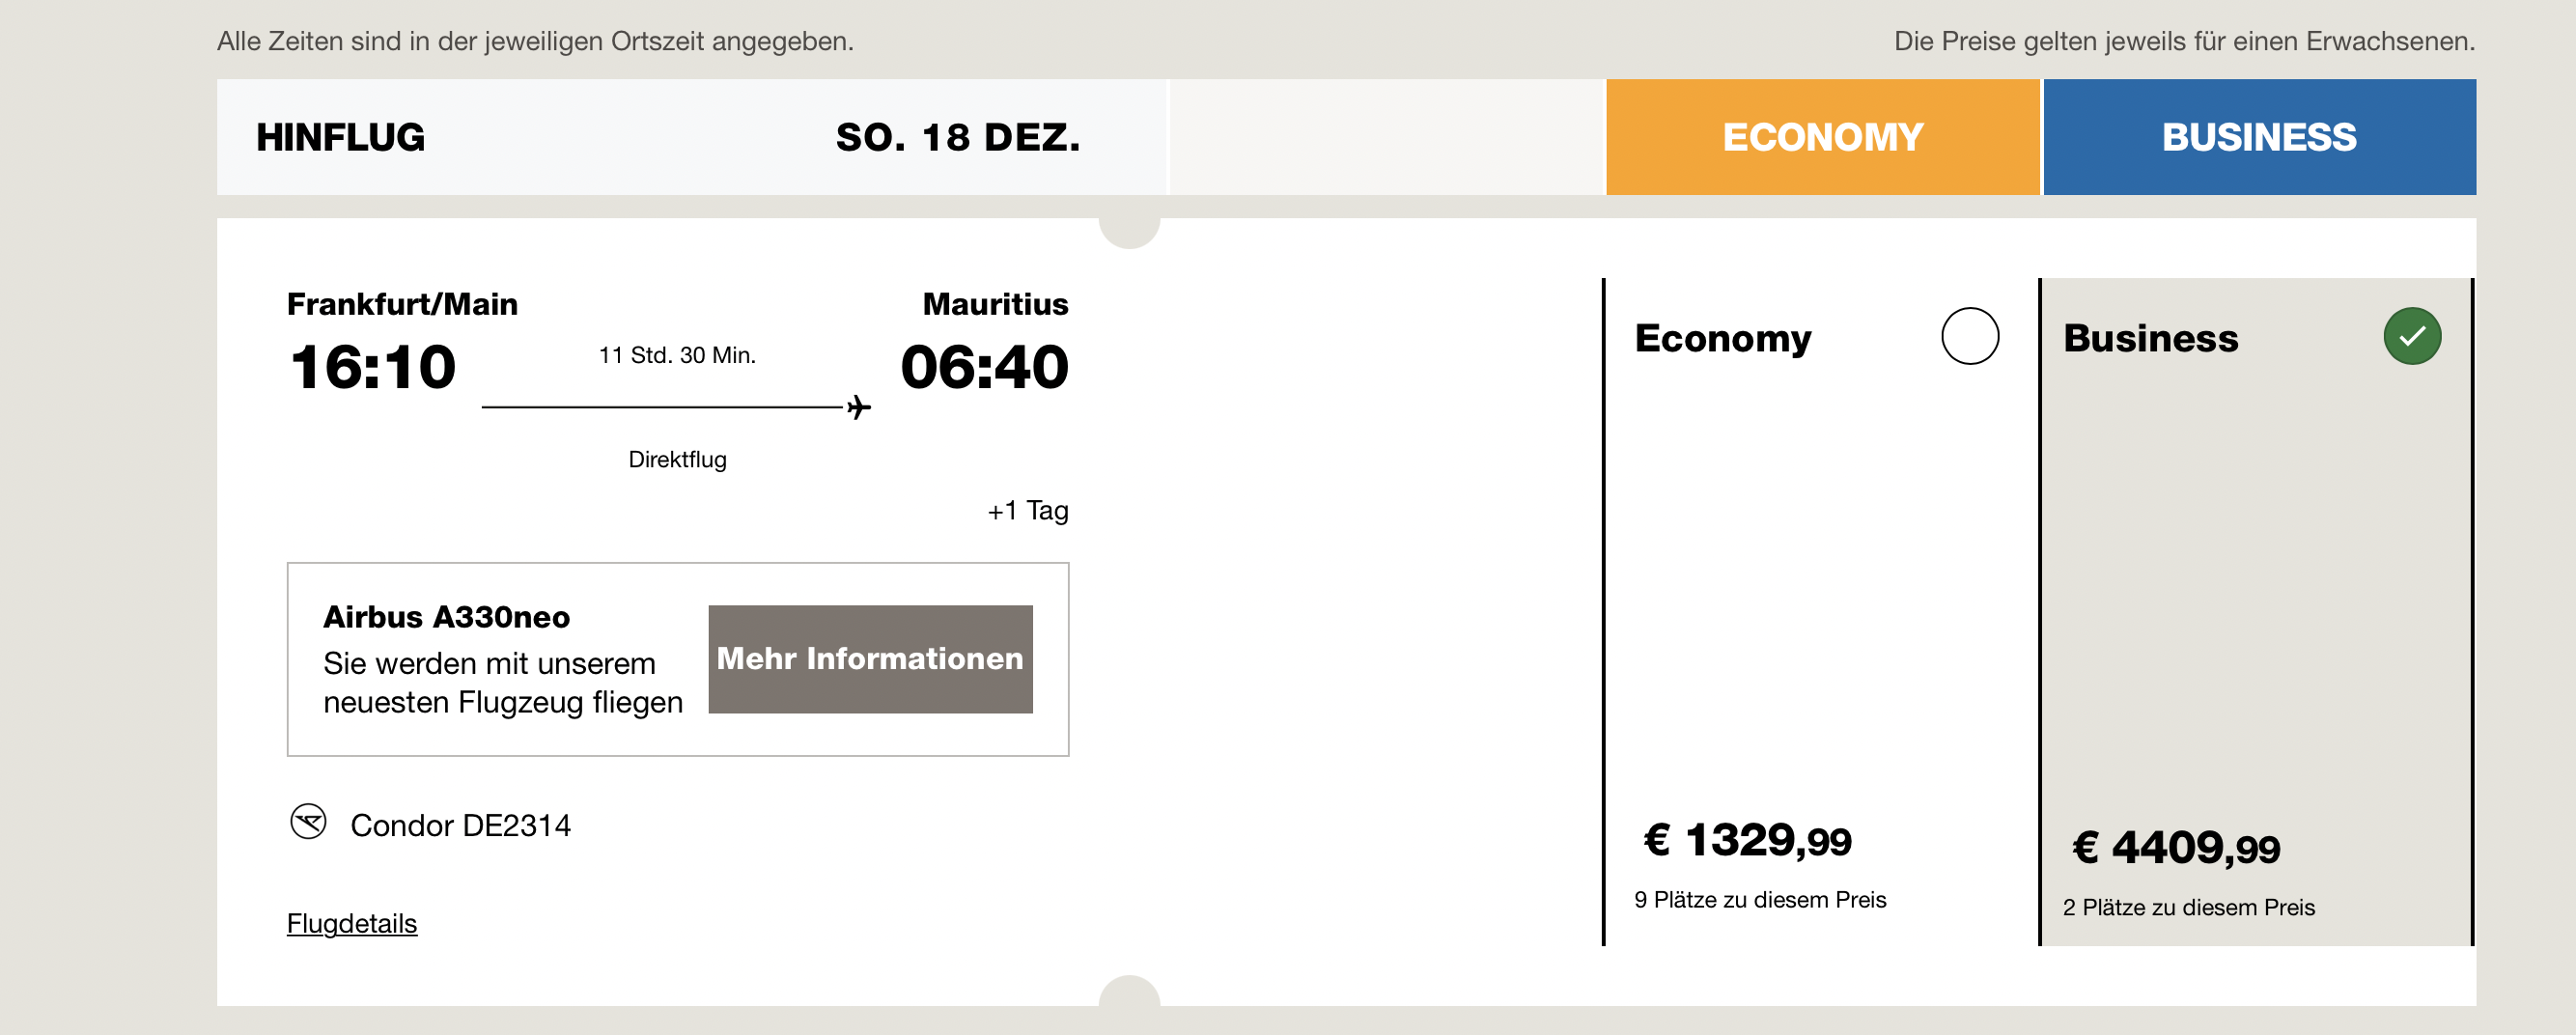2576x1035 pixels.
Task: Click the date SO. 18 DEZ.
Action: (957, 137)
